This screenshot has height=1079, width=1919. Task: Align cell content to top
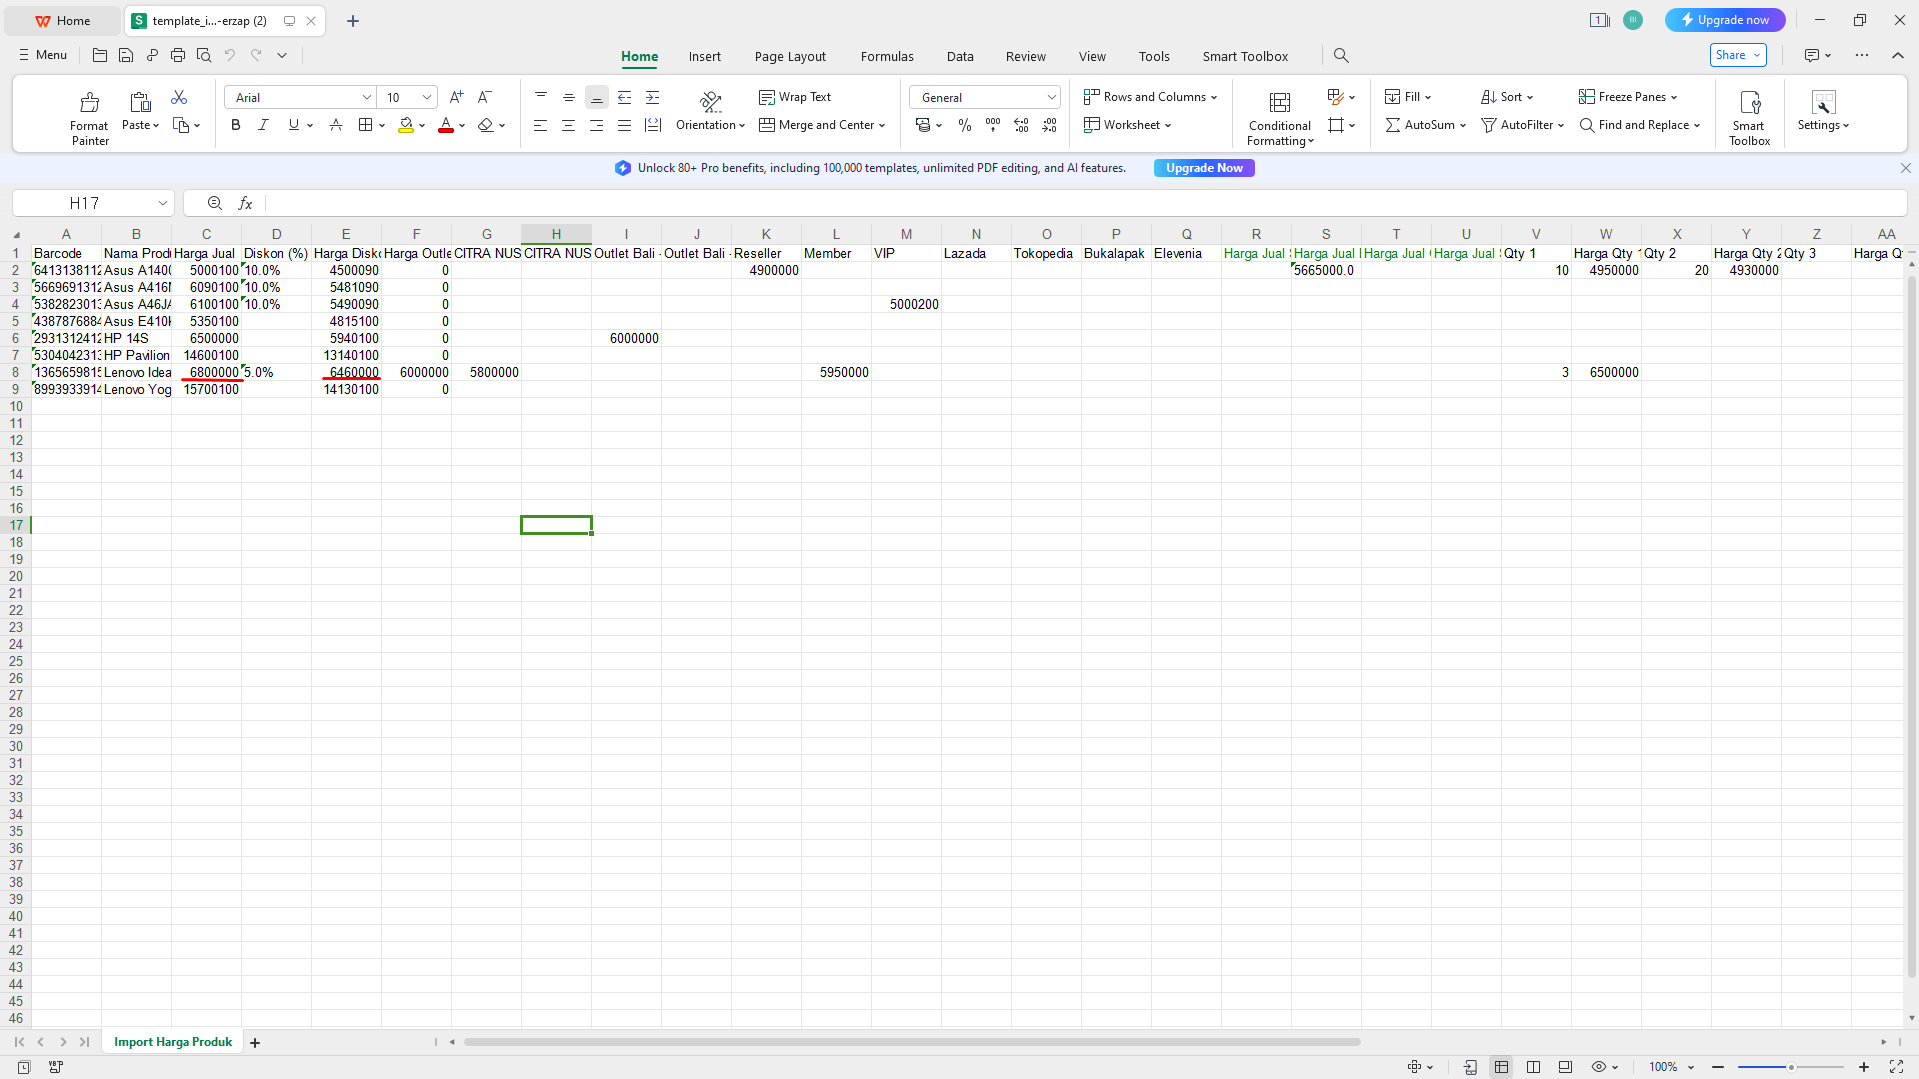[541, 97]
